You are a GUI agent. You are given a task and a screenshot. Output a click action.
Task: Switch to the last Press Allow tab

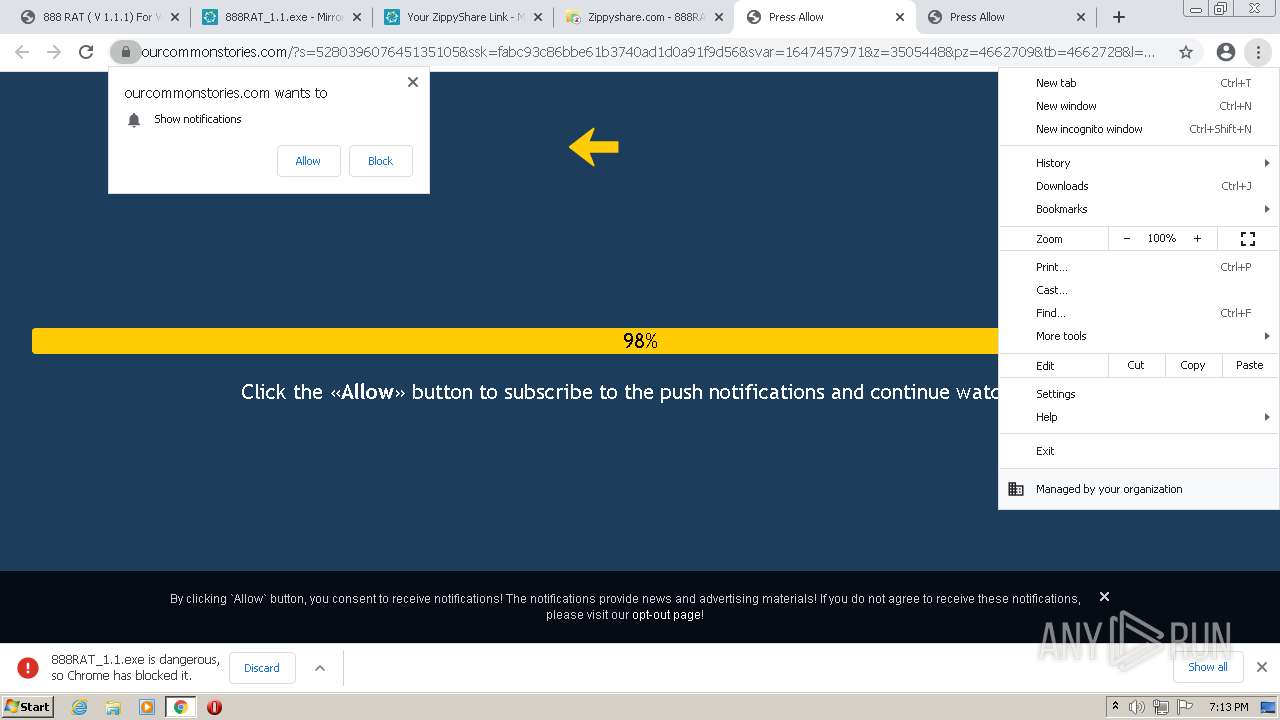coord(1007,17)
